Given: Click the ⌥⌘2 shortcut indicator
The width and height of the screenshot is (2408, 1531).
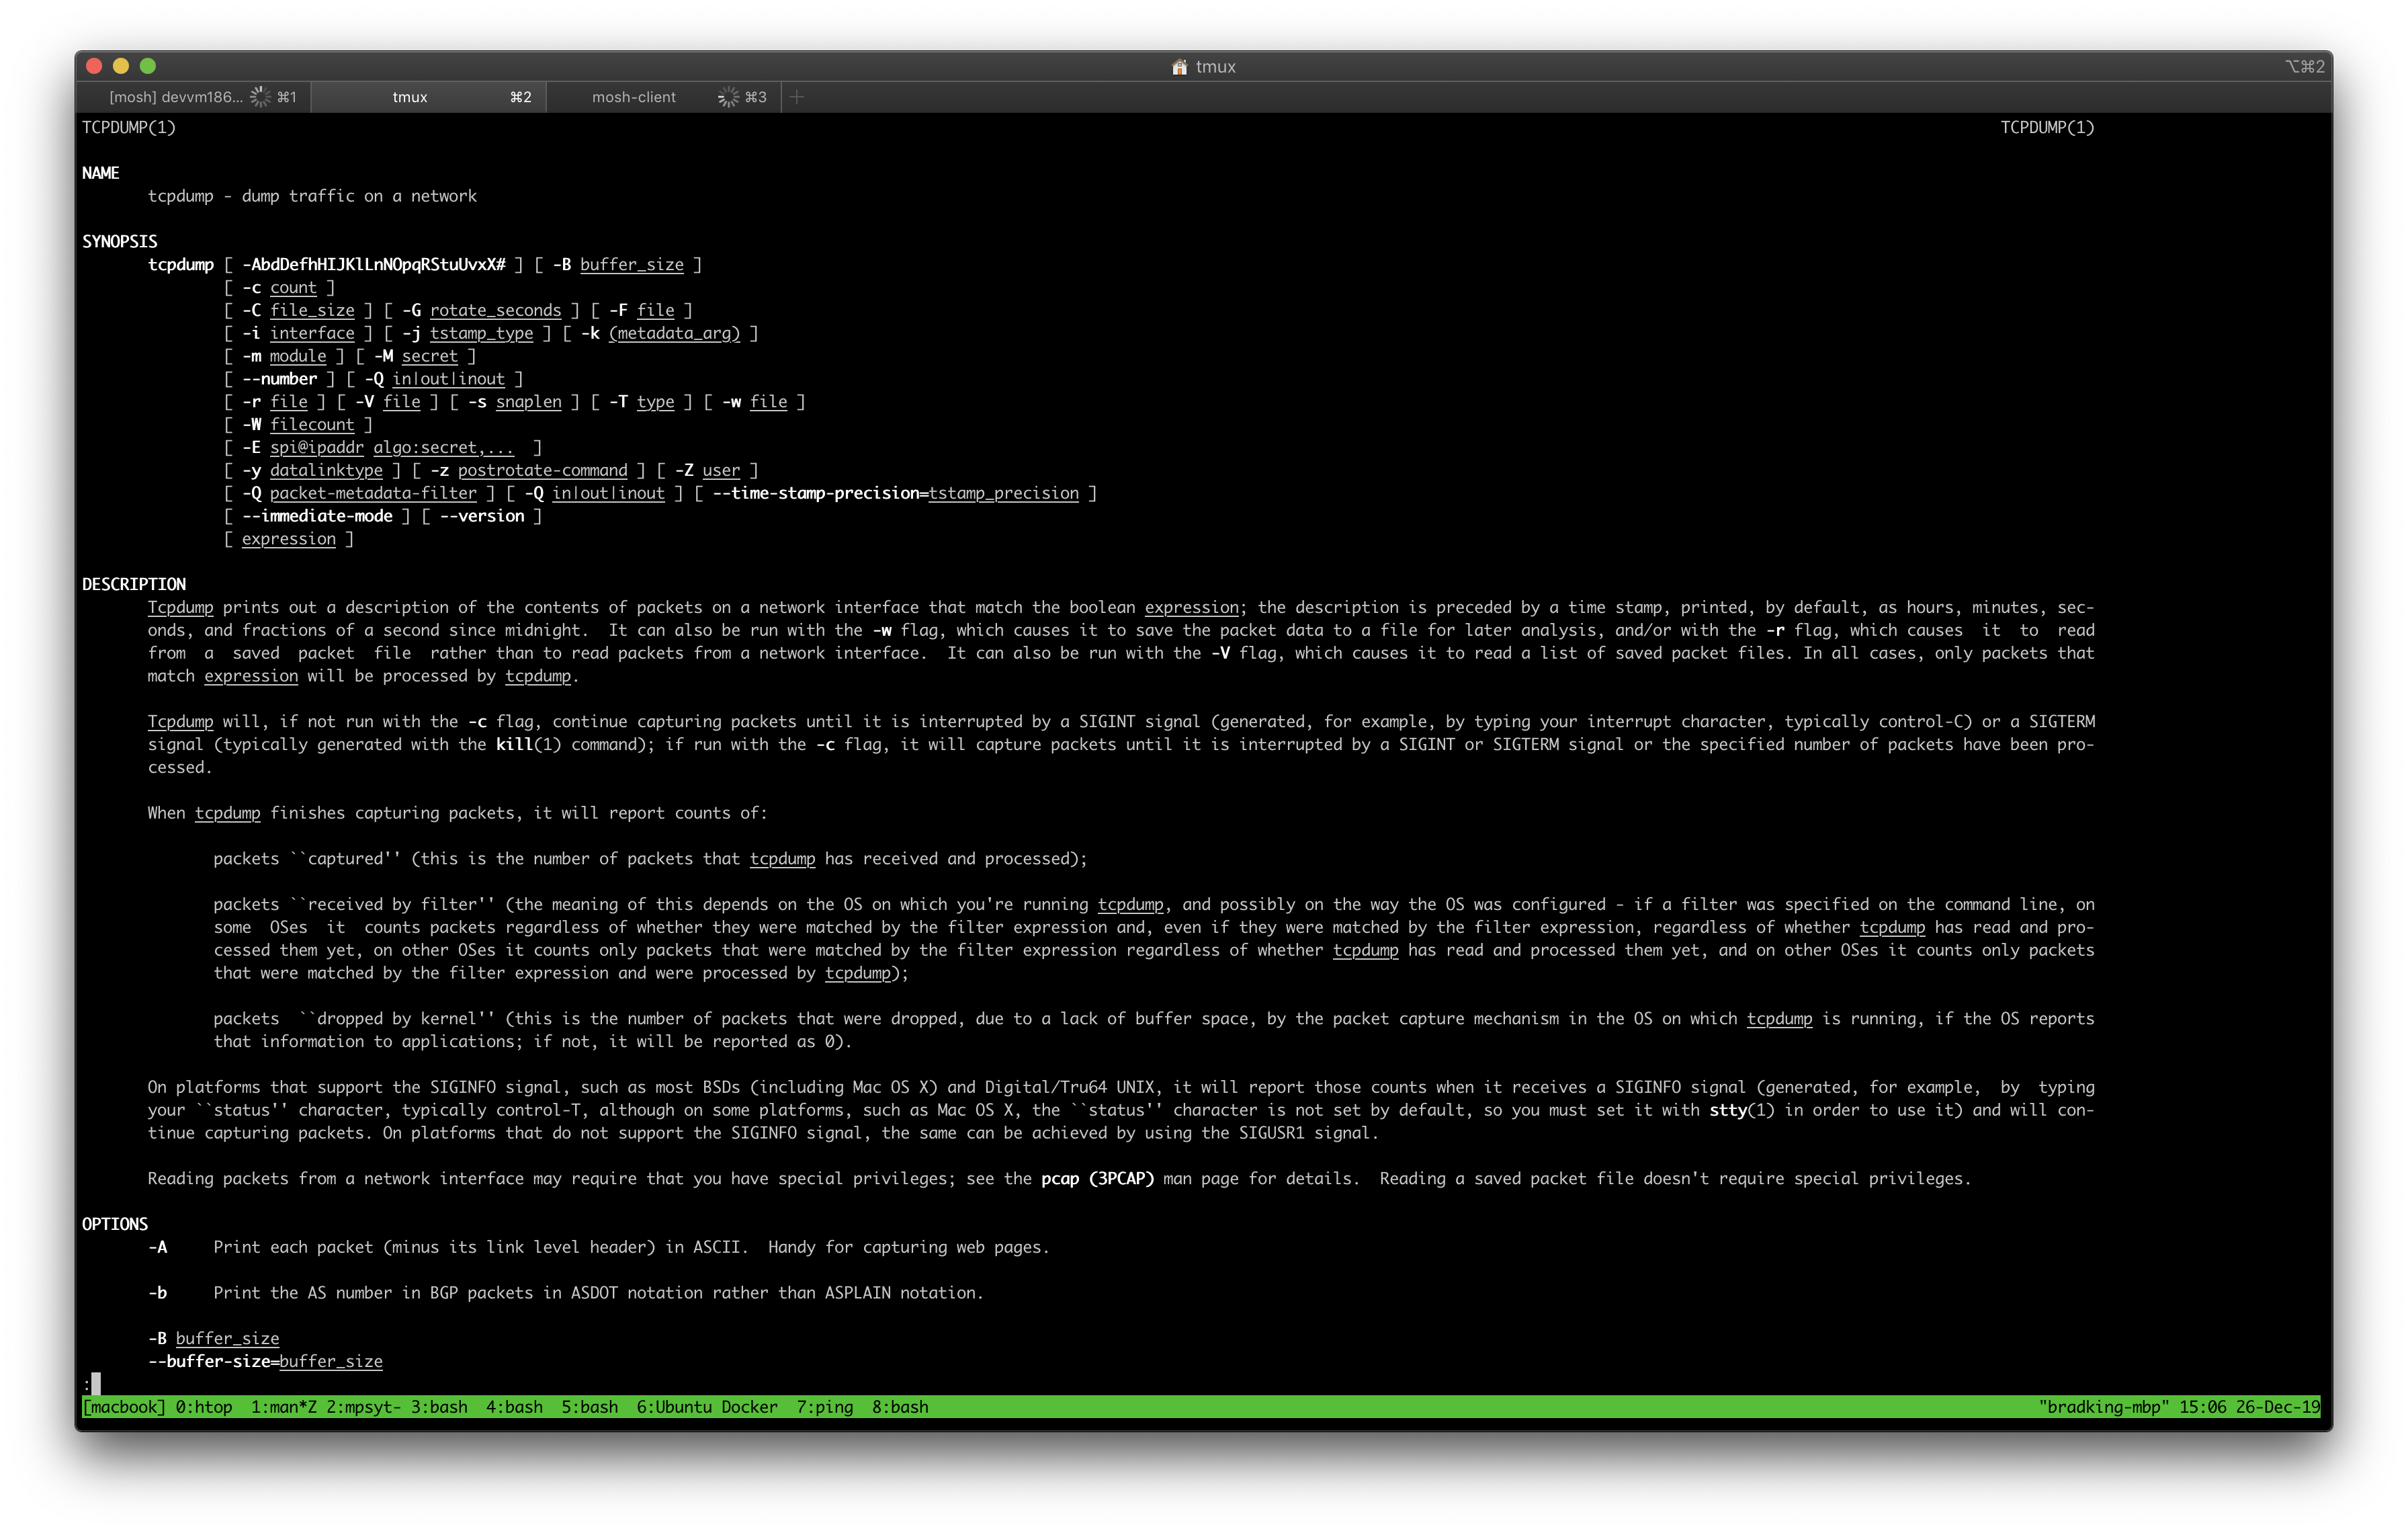Looking at the screenshot, I should tap(2304, 67).
